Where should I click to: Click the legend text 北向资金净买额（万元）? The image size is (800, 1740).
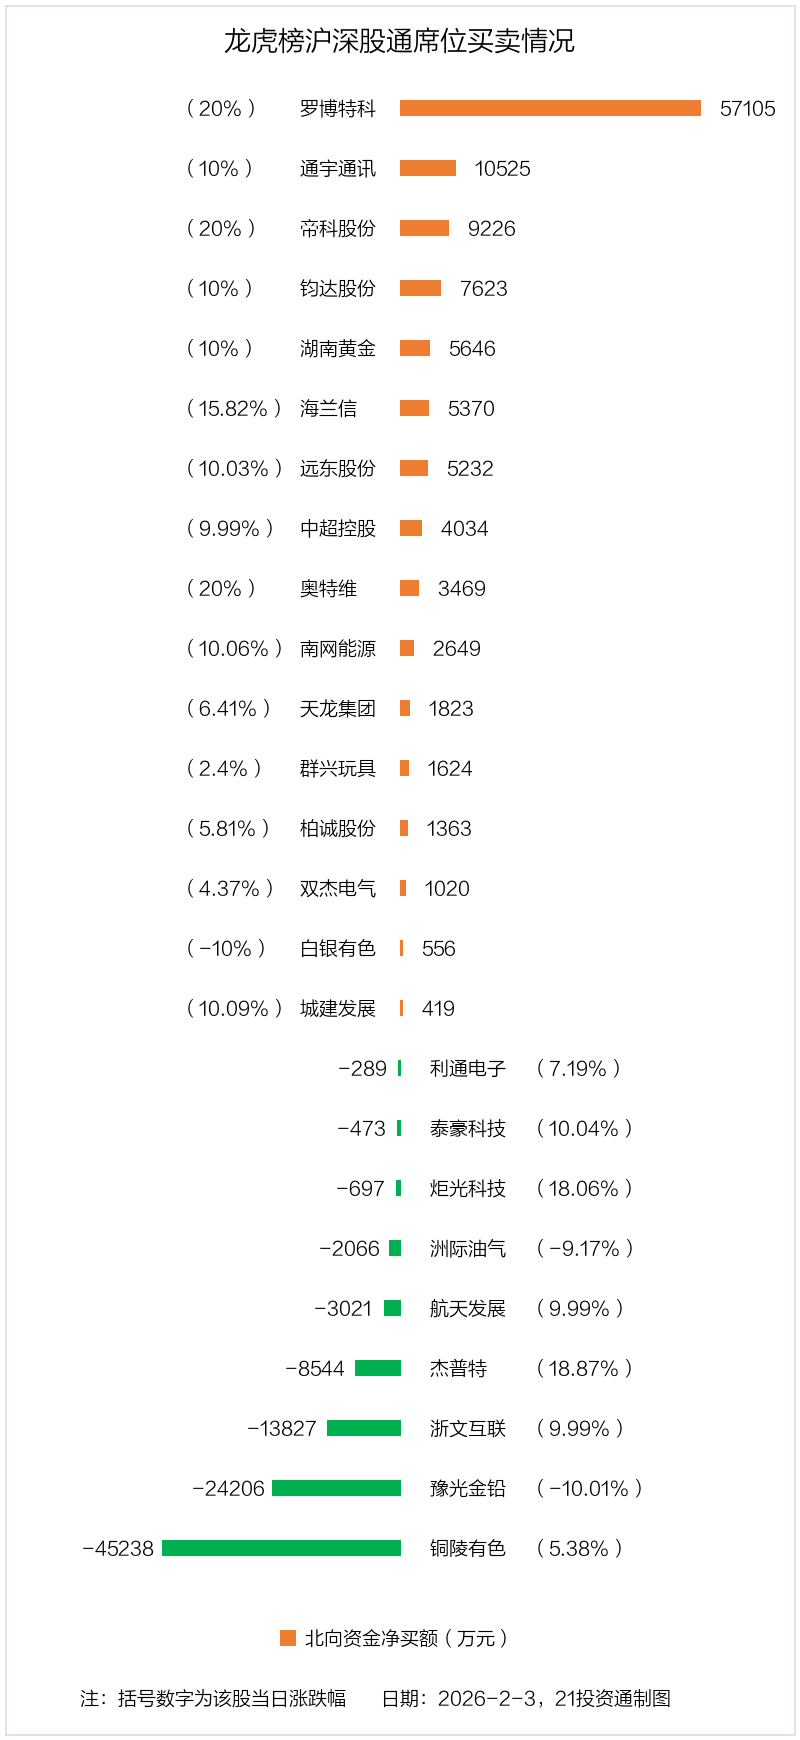coord(407,1638)
